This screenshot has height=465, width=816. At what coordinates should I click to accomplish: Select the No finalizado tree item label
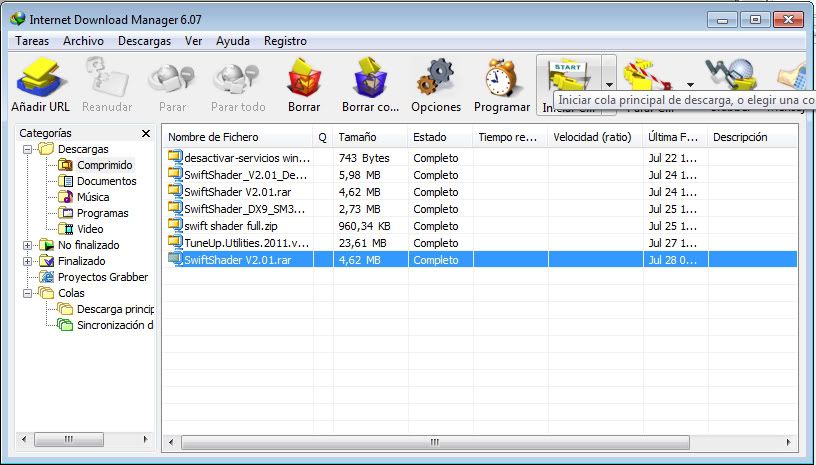[x=88, y=245]
